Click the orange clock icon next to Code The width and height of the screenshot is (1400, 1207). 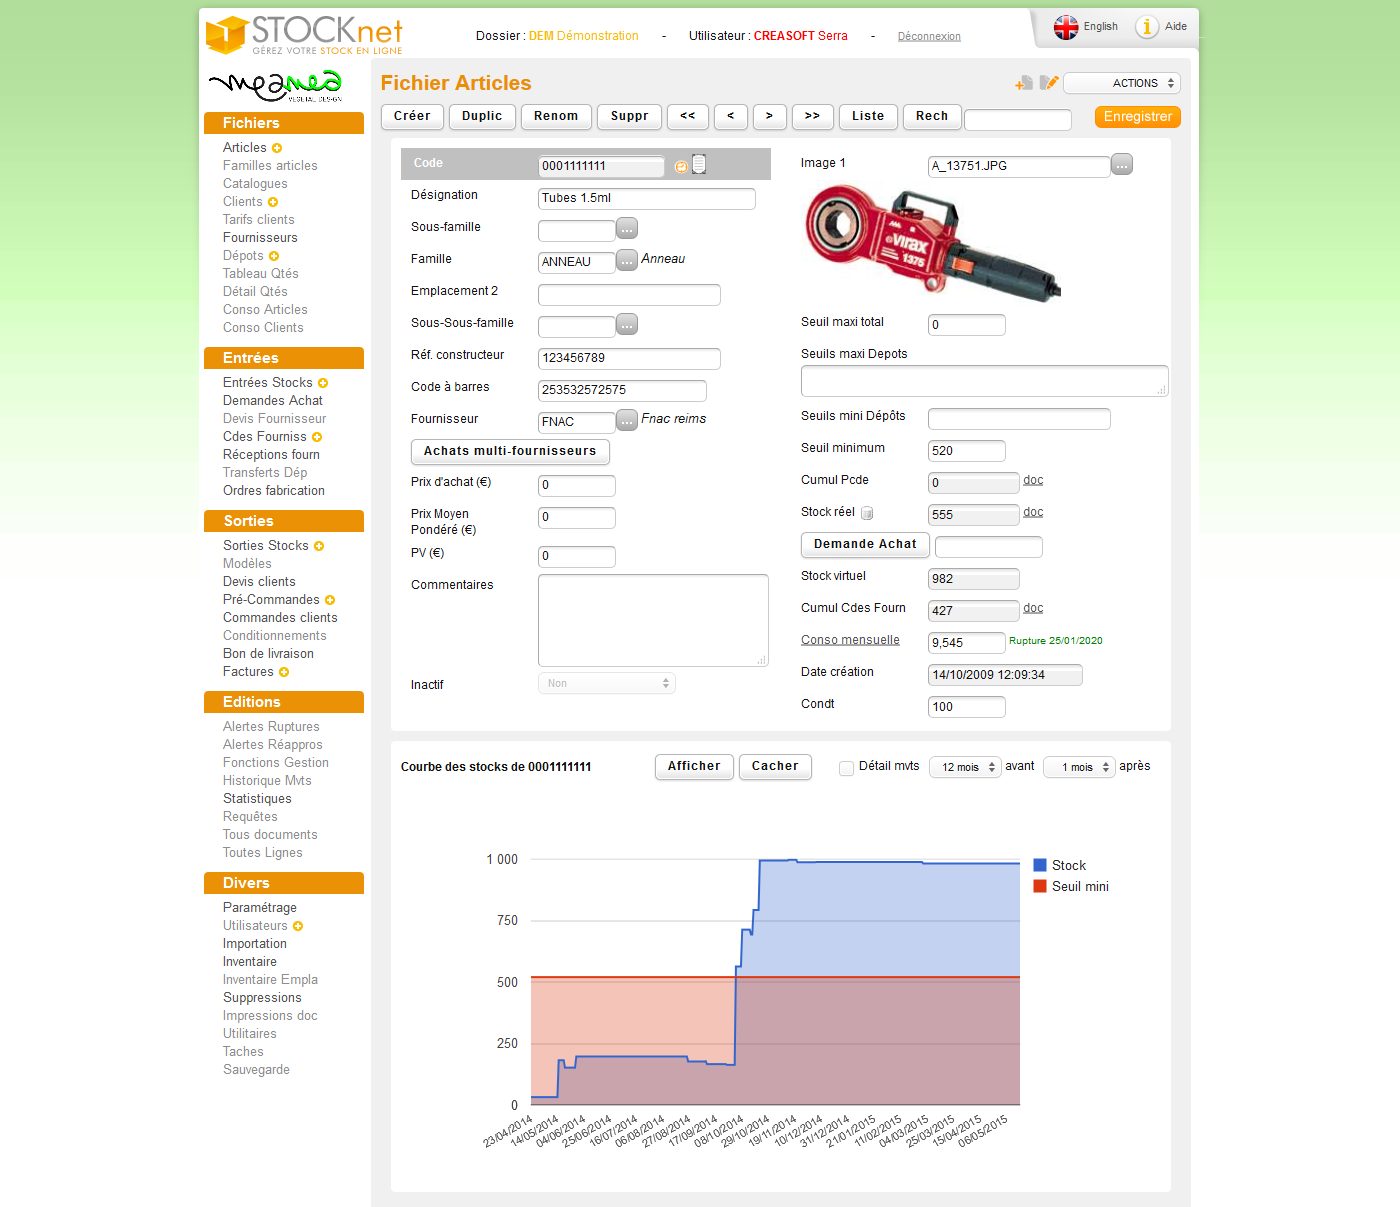point(681,167)
